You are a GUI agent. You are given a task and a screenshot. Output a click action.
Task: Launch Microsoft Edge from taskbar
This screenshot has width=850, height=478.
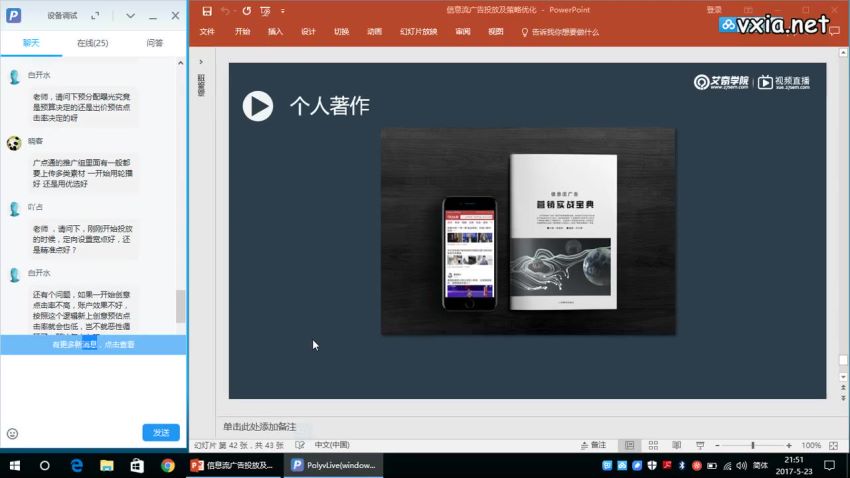(x=76, y=466)
